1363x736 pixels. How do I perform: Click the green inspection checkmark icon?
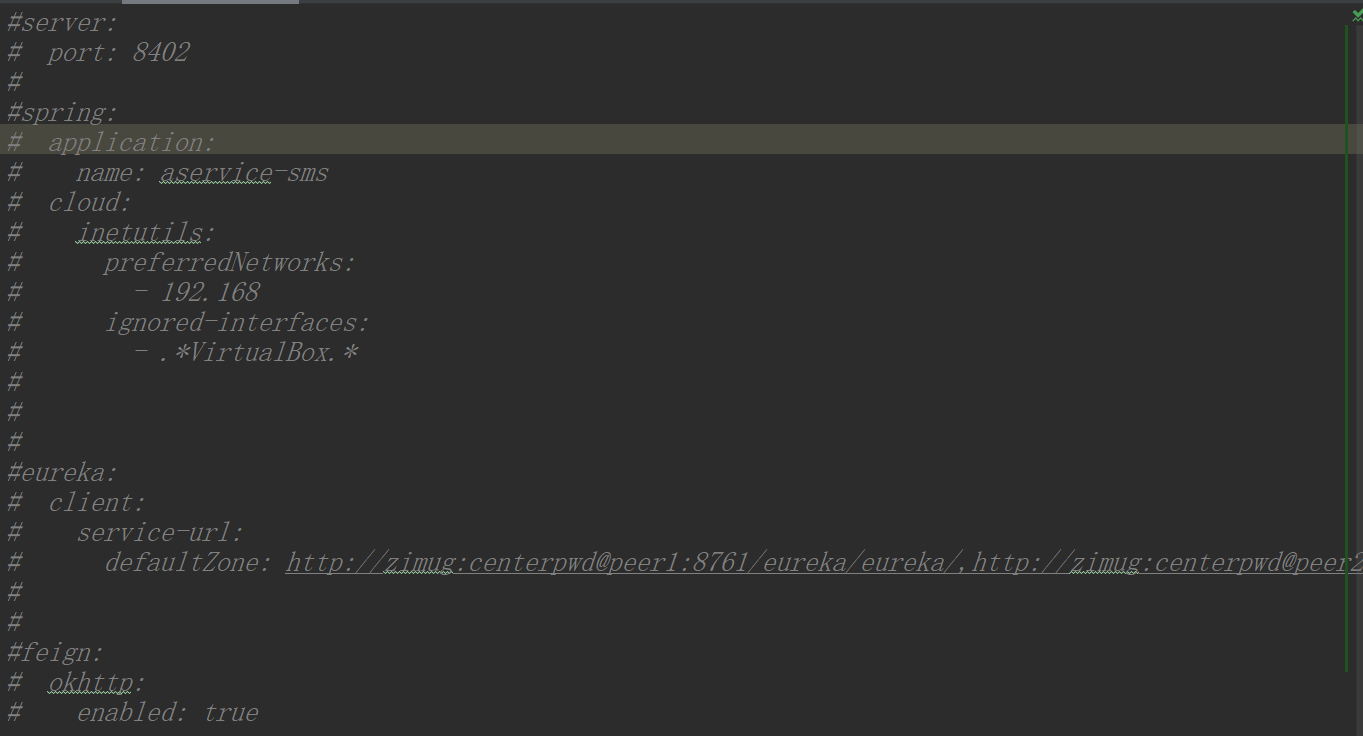(x=1356, y=15)
